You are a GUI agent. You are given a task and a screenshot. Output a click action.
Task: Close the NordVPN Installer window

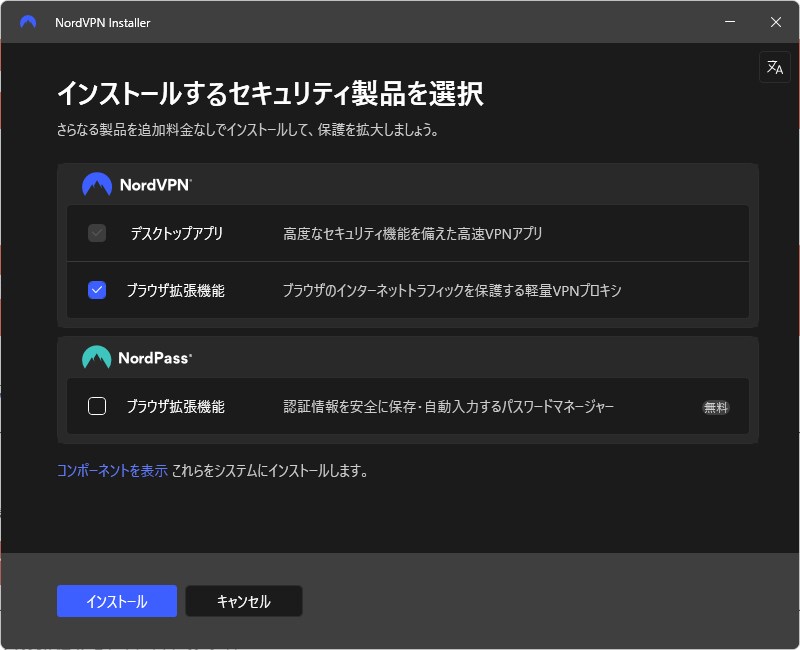click(x=775, y=22)
